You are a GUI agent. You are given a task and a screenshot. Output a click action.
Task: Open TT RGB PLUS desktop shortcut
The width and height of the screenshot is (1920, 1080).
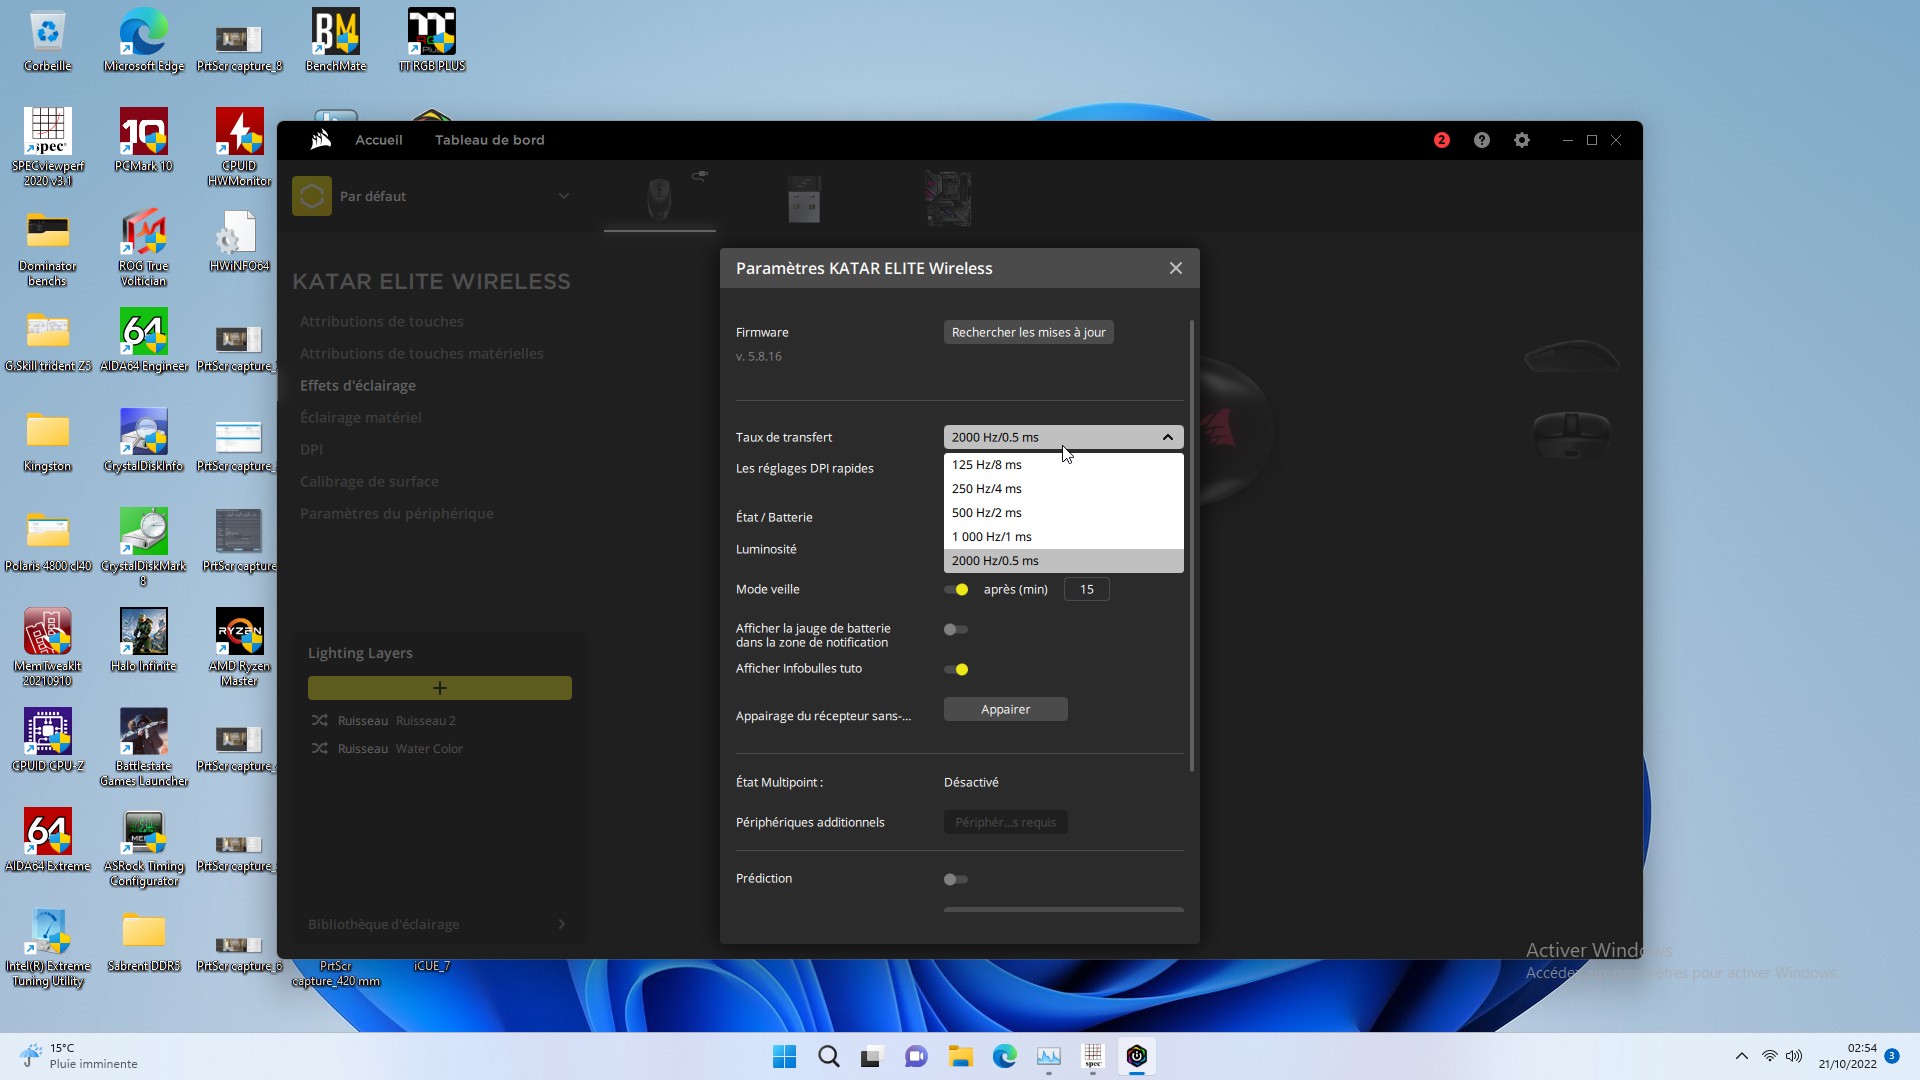[x=432, y=42]
